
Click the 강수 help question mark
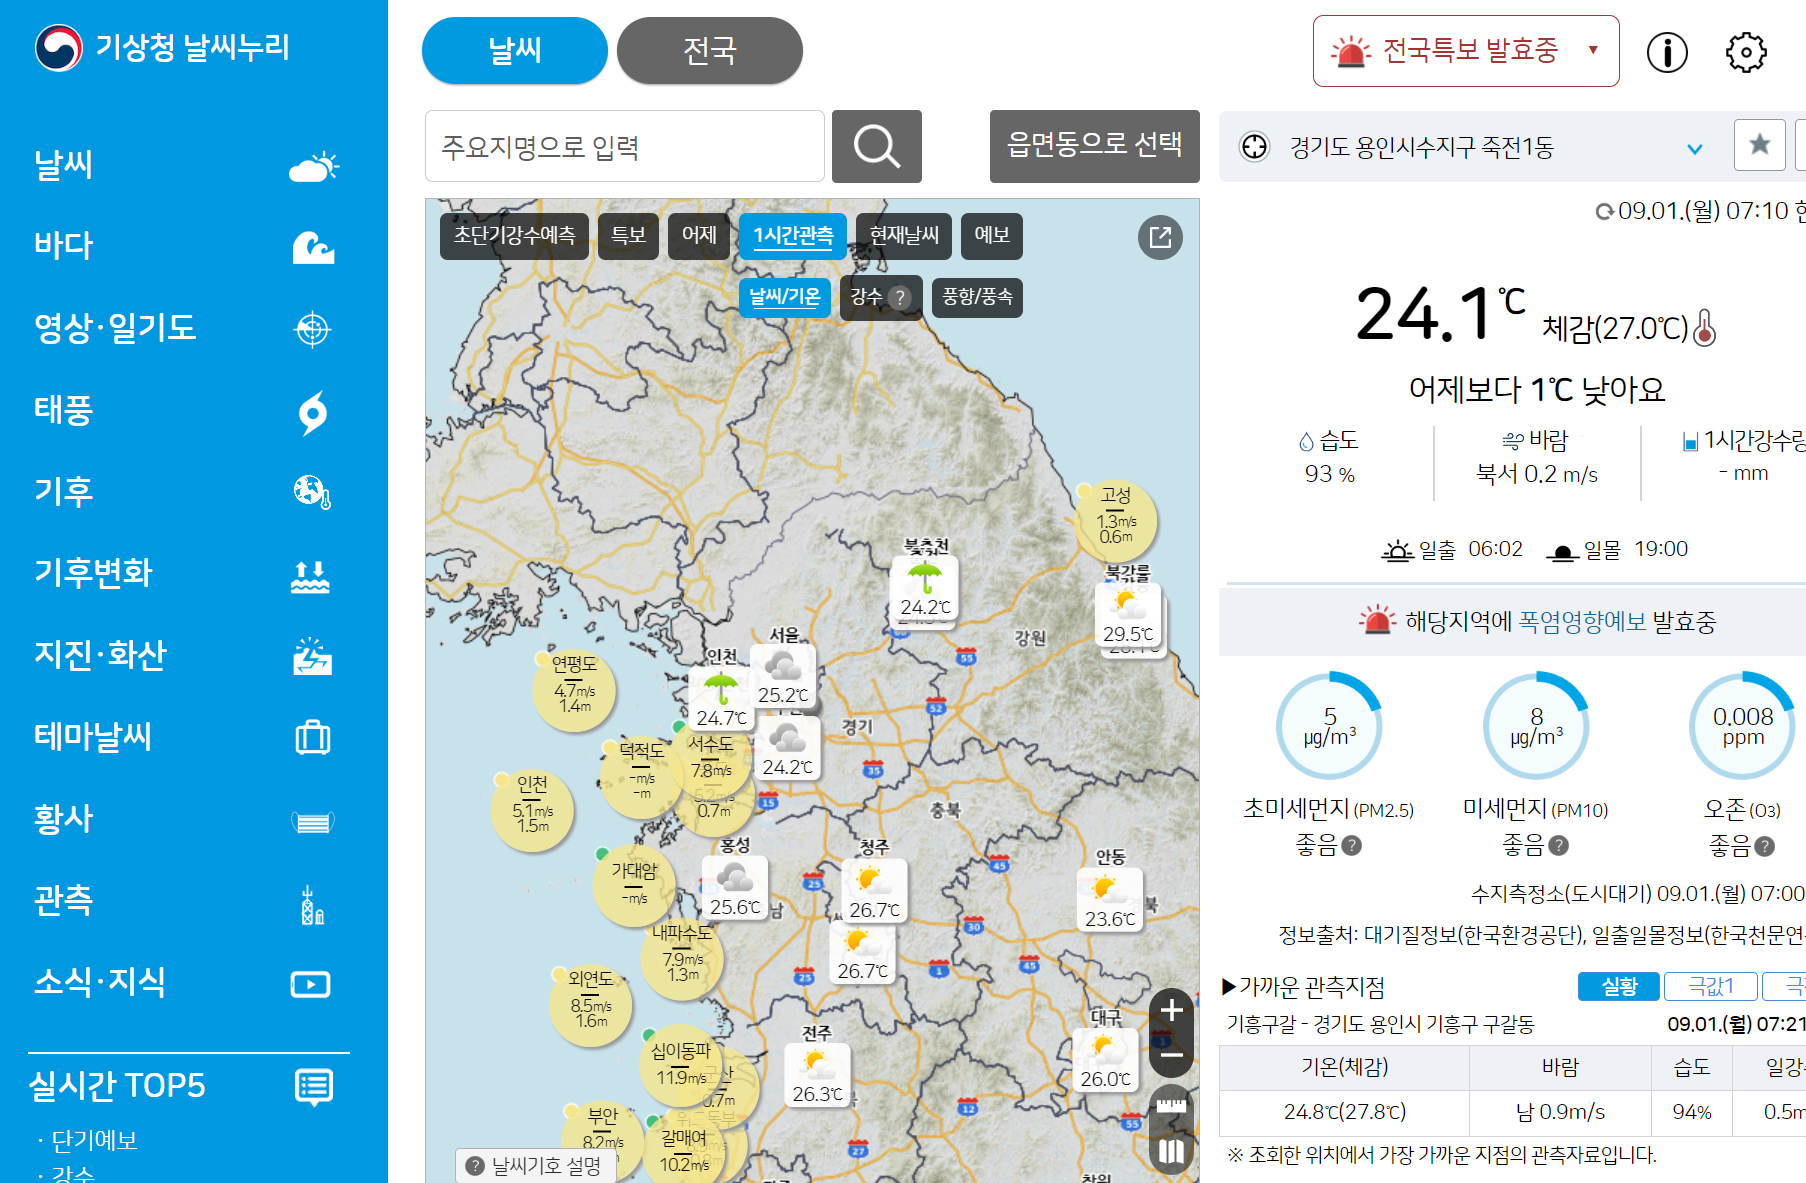coord(900,298)
